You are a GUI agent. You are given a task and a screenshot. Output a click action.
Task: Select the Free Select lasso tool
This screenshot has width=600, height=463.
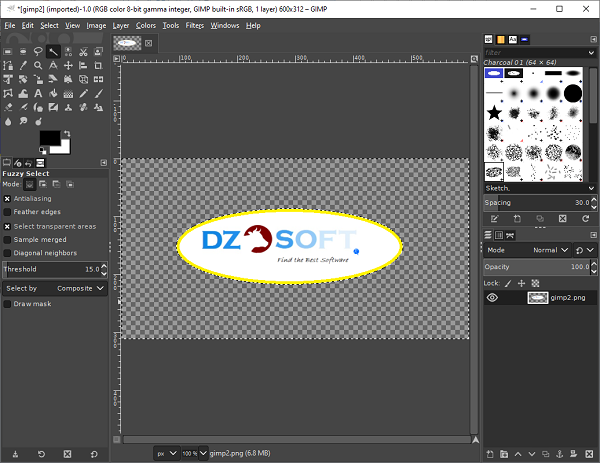click(38, 52)
